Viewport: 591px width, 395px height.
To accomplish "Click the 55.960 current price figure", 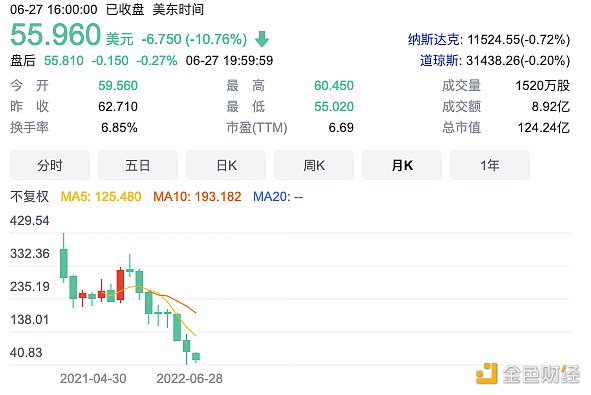I will point(56,34).
